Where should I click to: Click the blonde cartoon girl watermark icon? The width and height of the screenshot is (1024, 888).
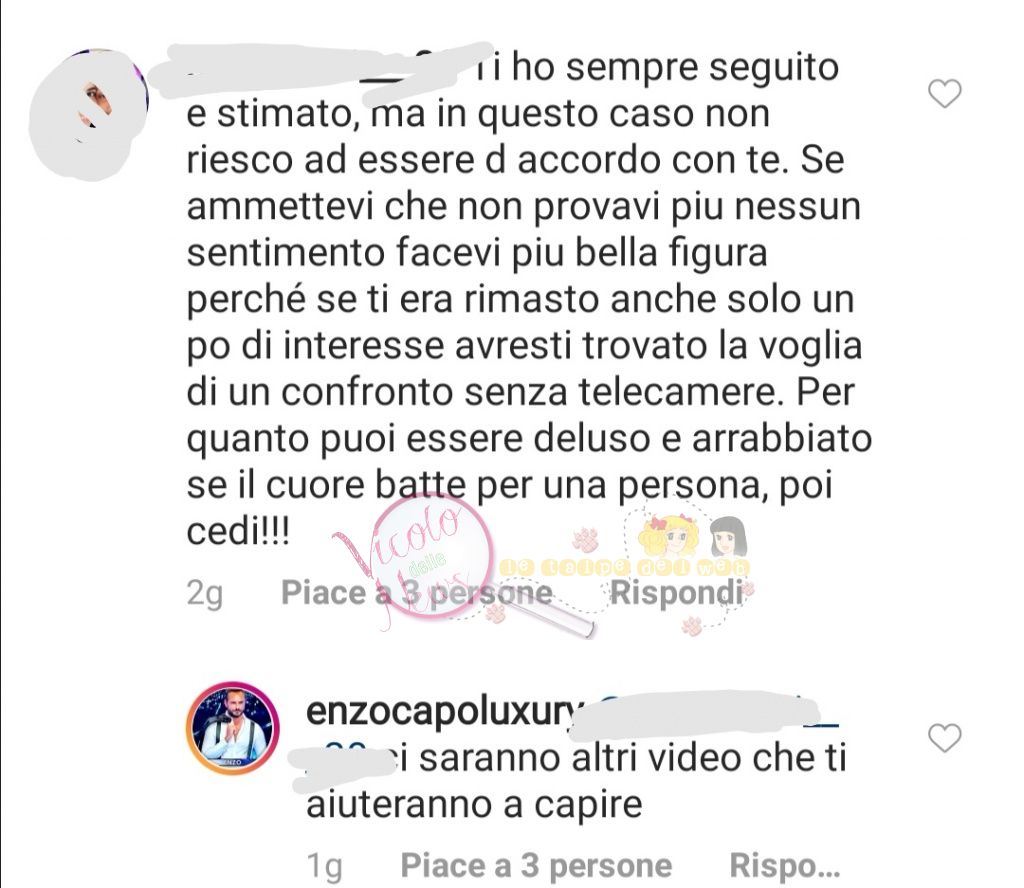tap(664, 537)
